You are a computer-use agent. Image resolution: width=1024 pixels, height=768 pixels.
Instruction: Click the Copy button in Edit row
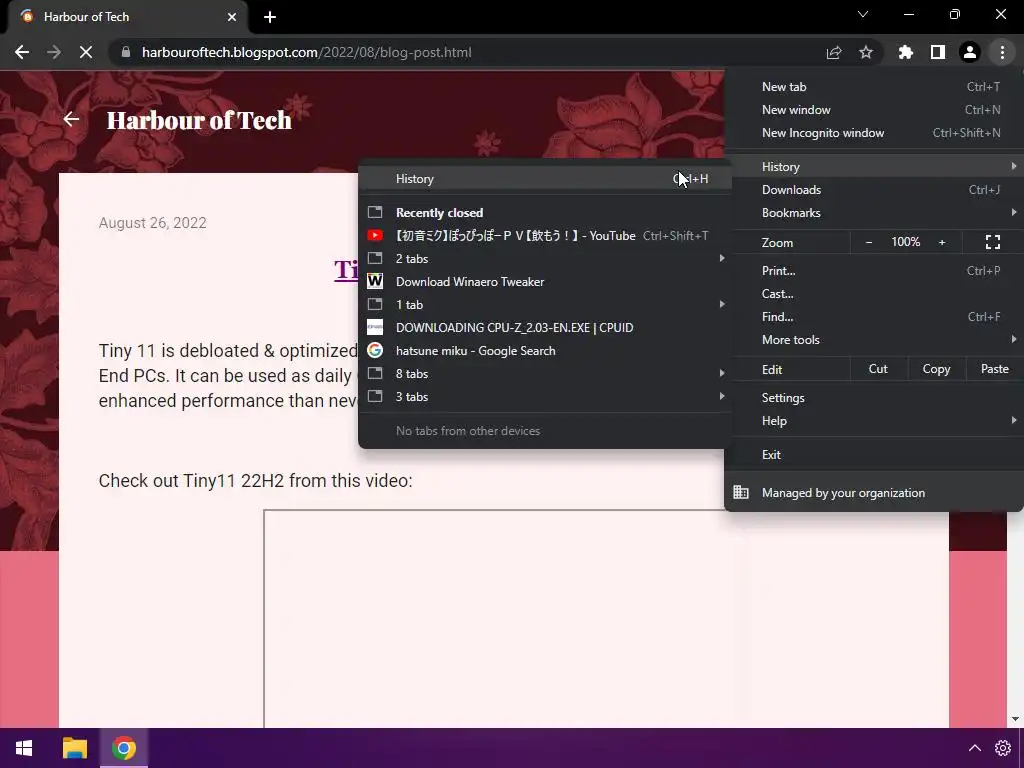tap(936, 369)
